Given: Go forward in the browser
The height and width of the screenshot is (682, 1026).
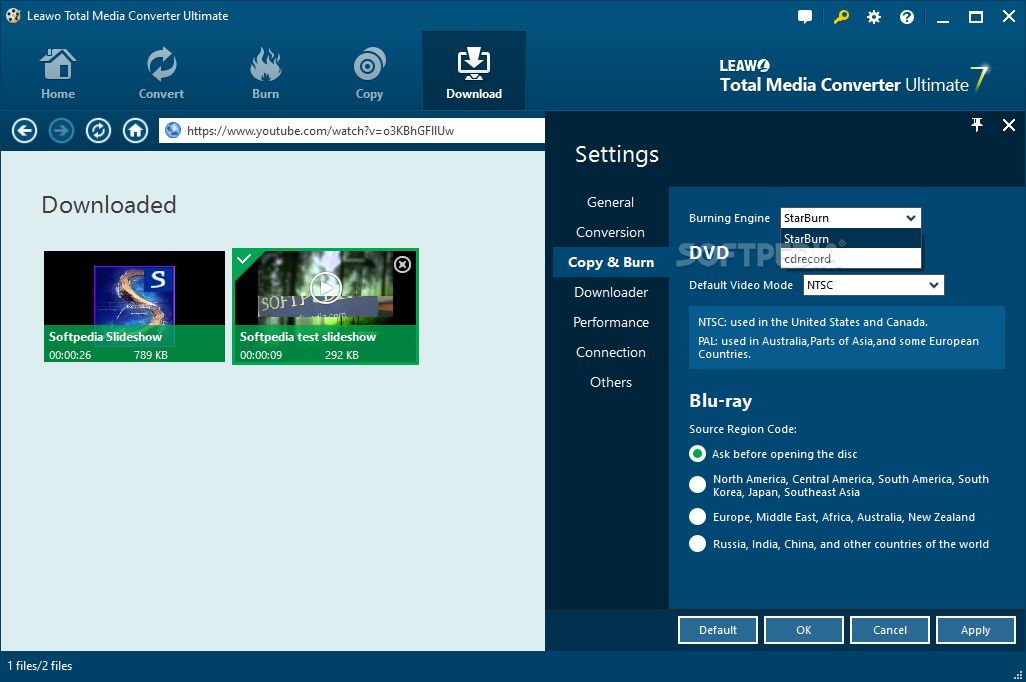Looking at the screenshot, I should [x=62, y=131].
